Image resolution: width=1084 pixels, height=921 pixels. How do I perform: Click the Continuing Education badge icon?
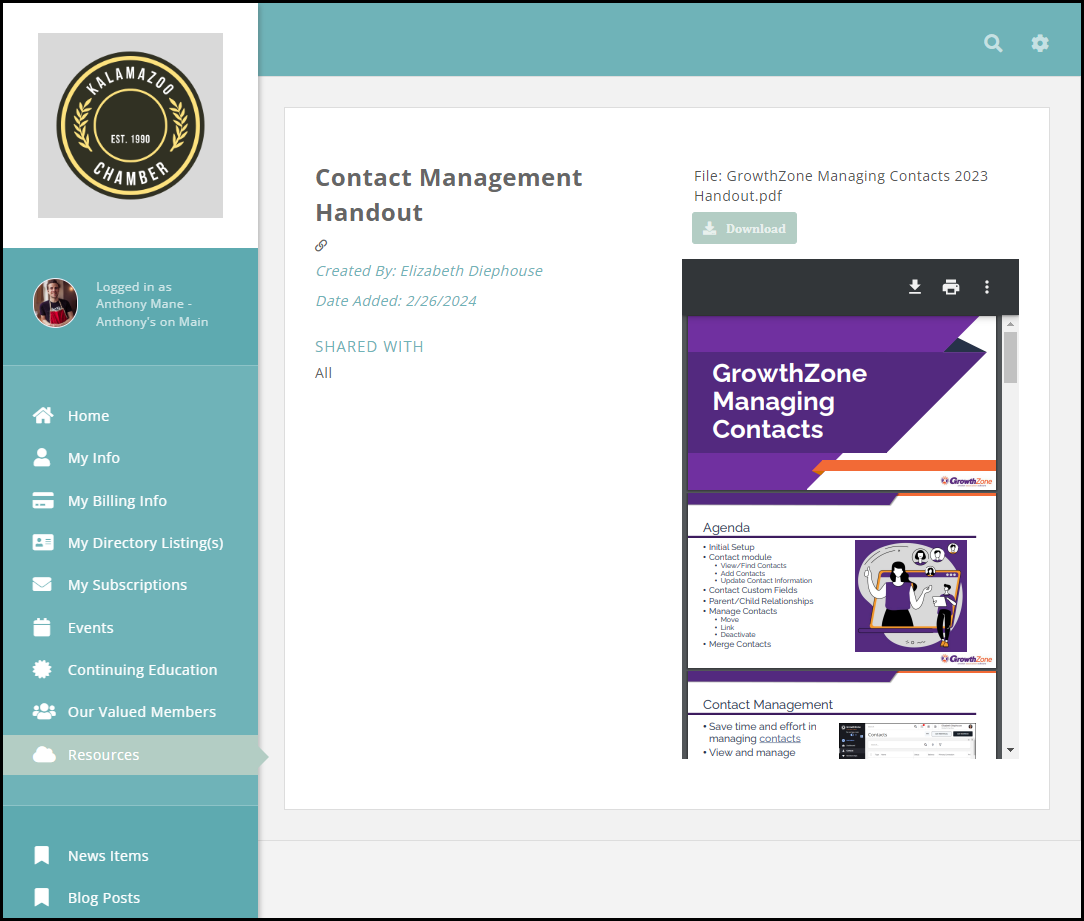43,669
